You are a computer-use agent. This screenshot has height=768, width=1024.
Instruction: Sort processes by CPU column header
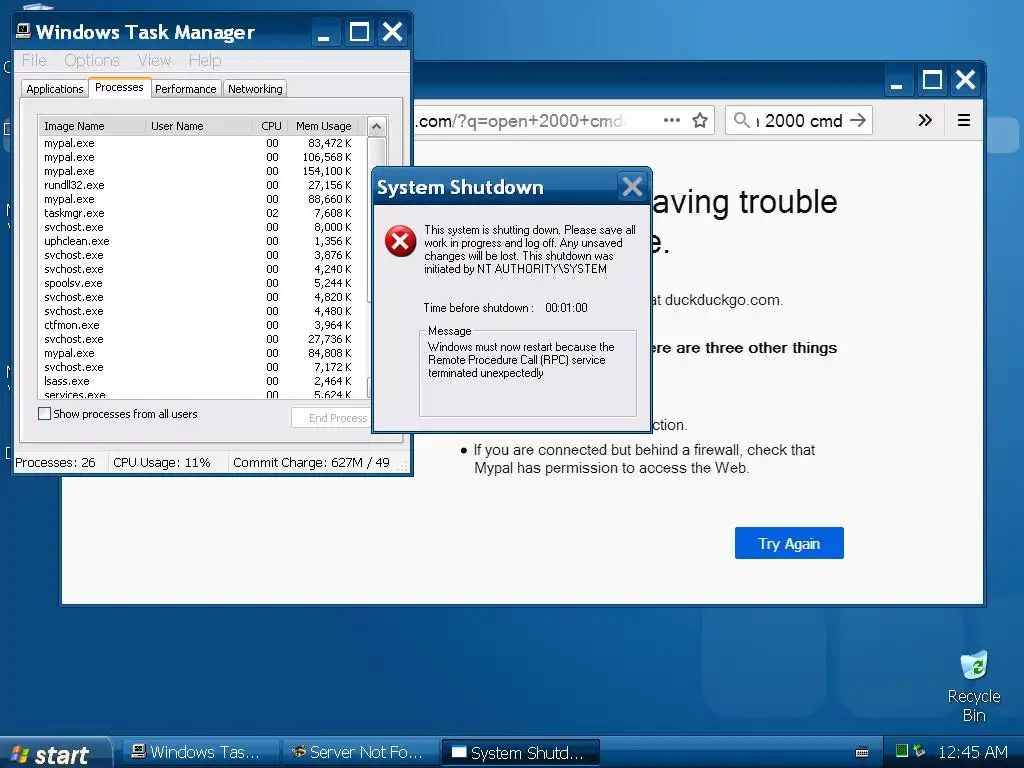point(270,126)
